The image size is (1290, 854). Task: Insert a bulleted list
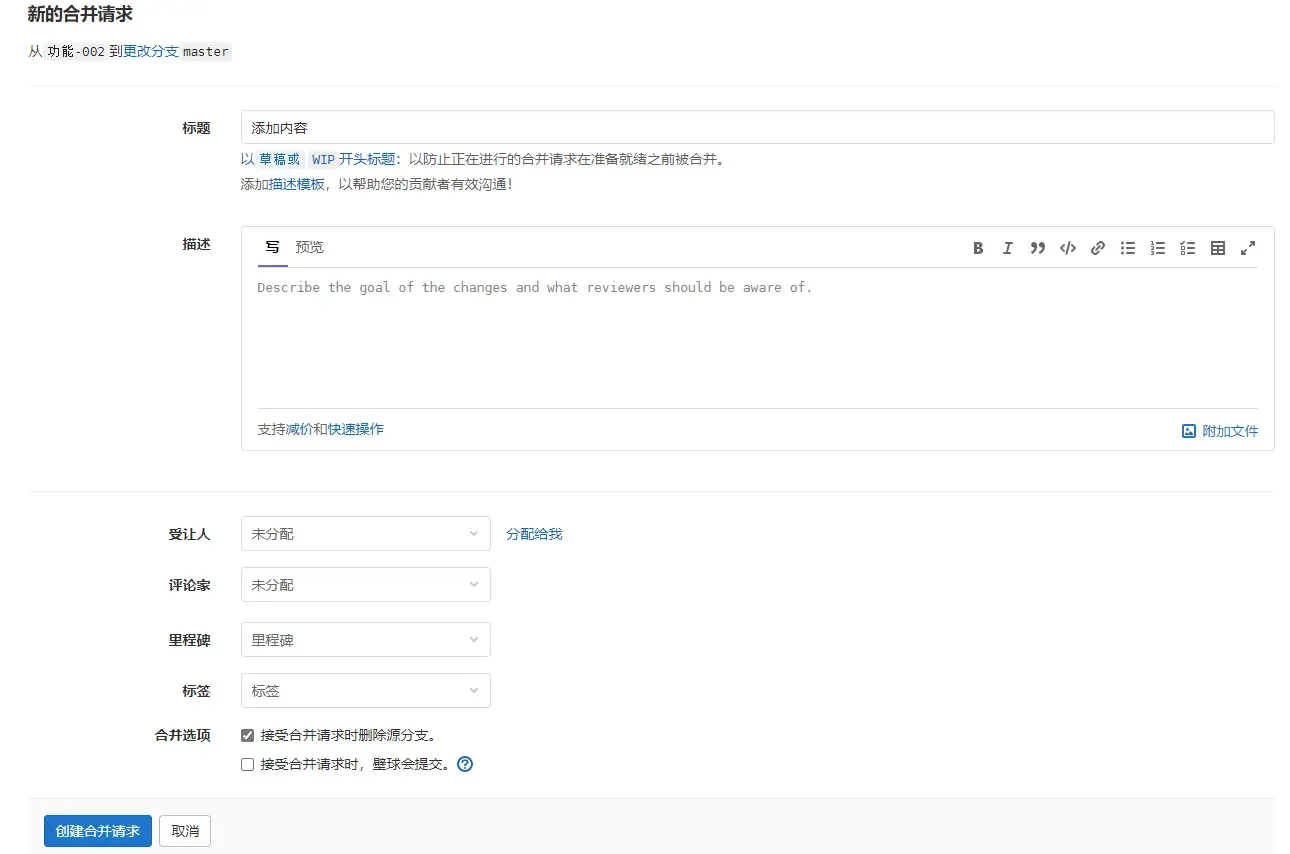[1128, 248]
